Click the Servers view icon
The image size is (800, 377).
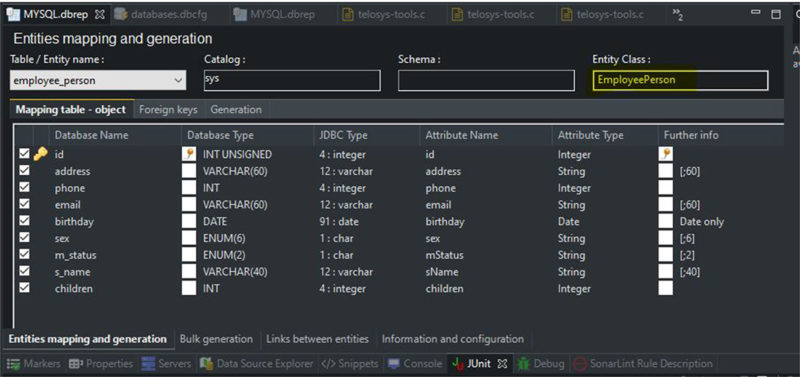tap(148, 364)
